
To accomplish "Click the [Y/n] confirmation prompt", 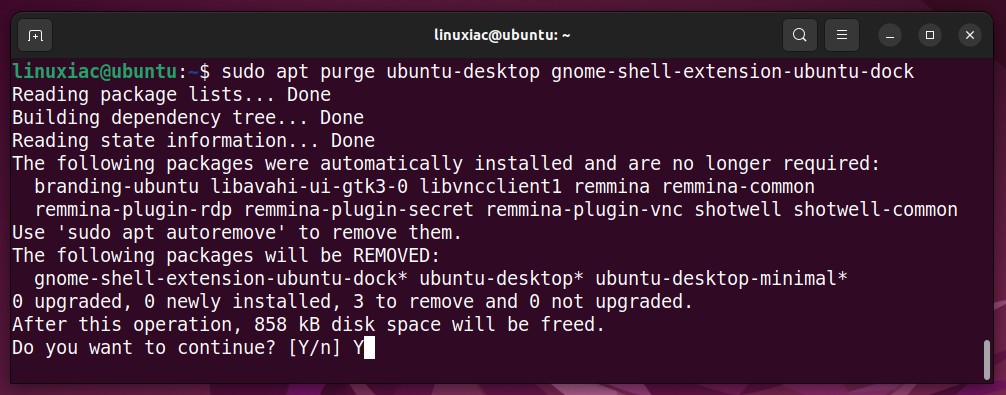I will tap(314, 348).
